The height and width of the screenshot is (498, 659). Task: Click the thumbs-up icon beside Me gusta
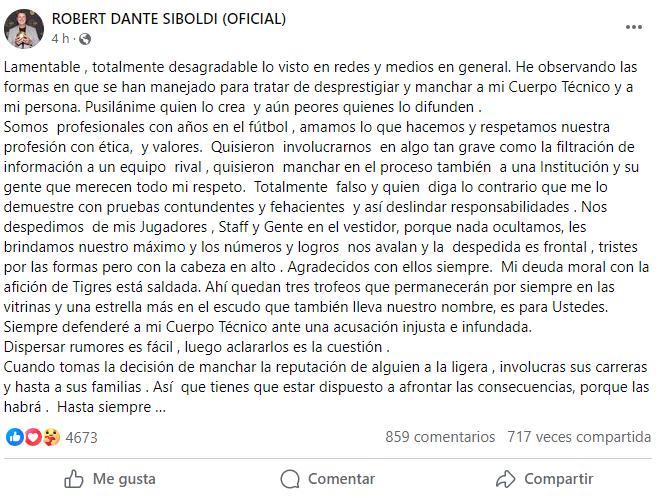pos(73,479)
